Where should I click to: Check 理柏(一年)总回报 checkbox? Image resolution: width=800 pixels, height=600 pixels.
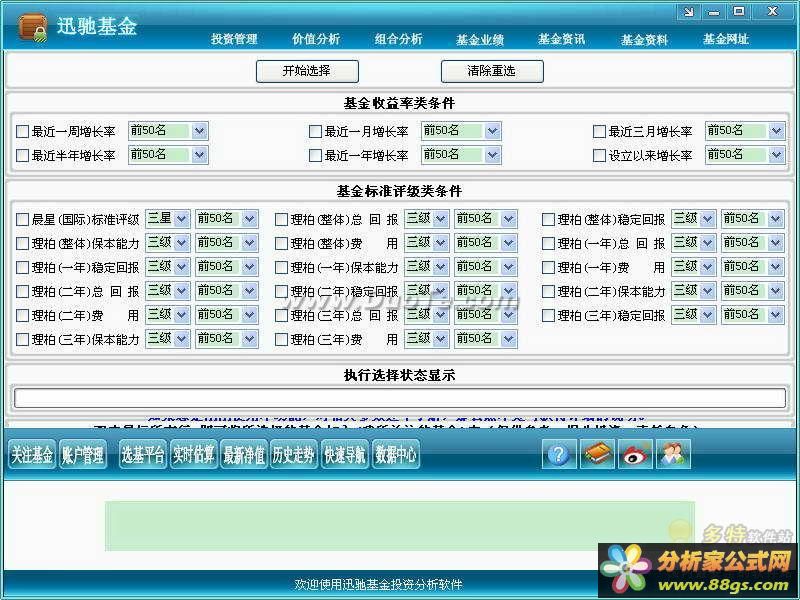point(548,243)
